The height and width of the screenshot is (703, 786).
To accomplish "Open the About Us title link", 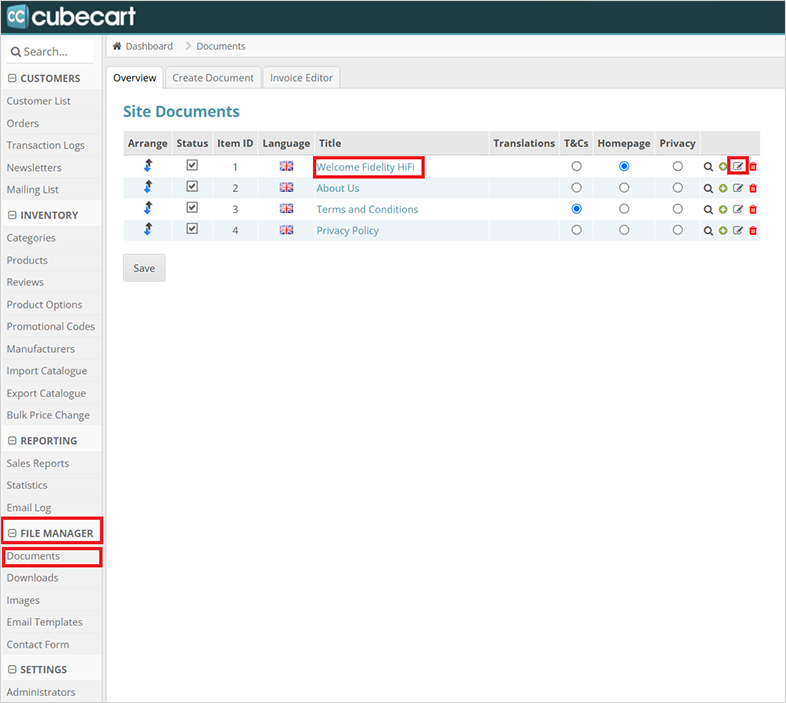I will (x=338, y=188).
